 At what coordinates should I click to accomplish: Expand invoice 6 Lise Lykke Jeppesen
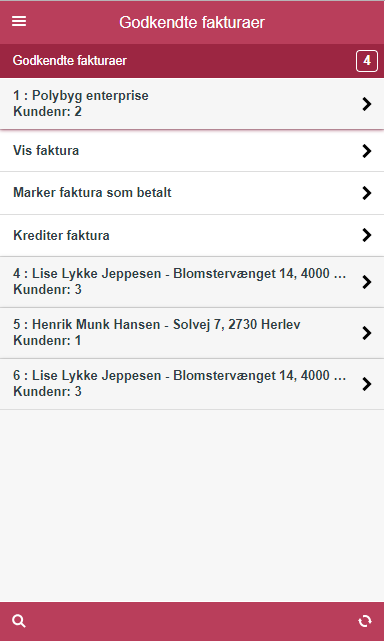click(x=192, y=384)
